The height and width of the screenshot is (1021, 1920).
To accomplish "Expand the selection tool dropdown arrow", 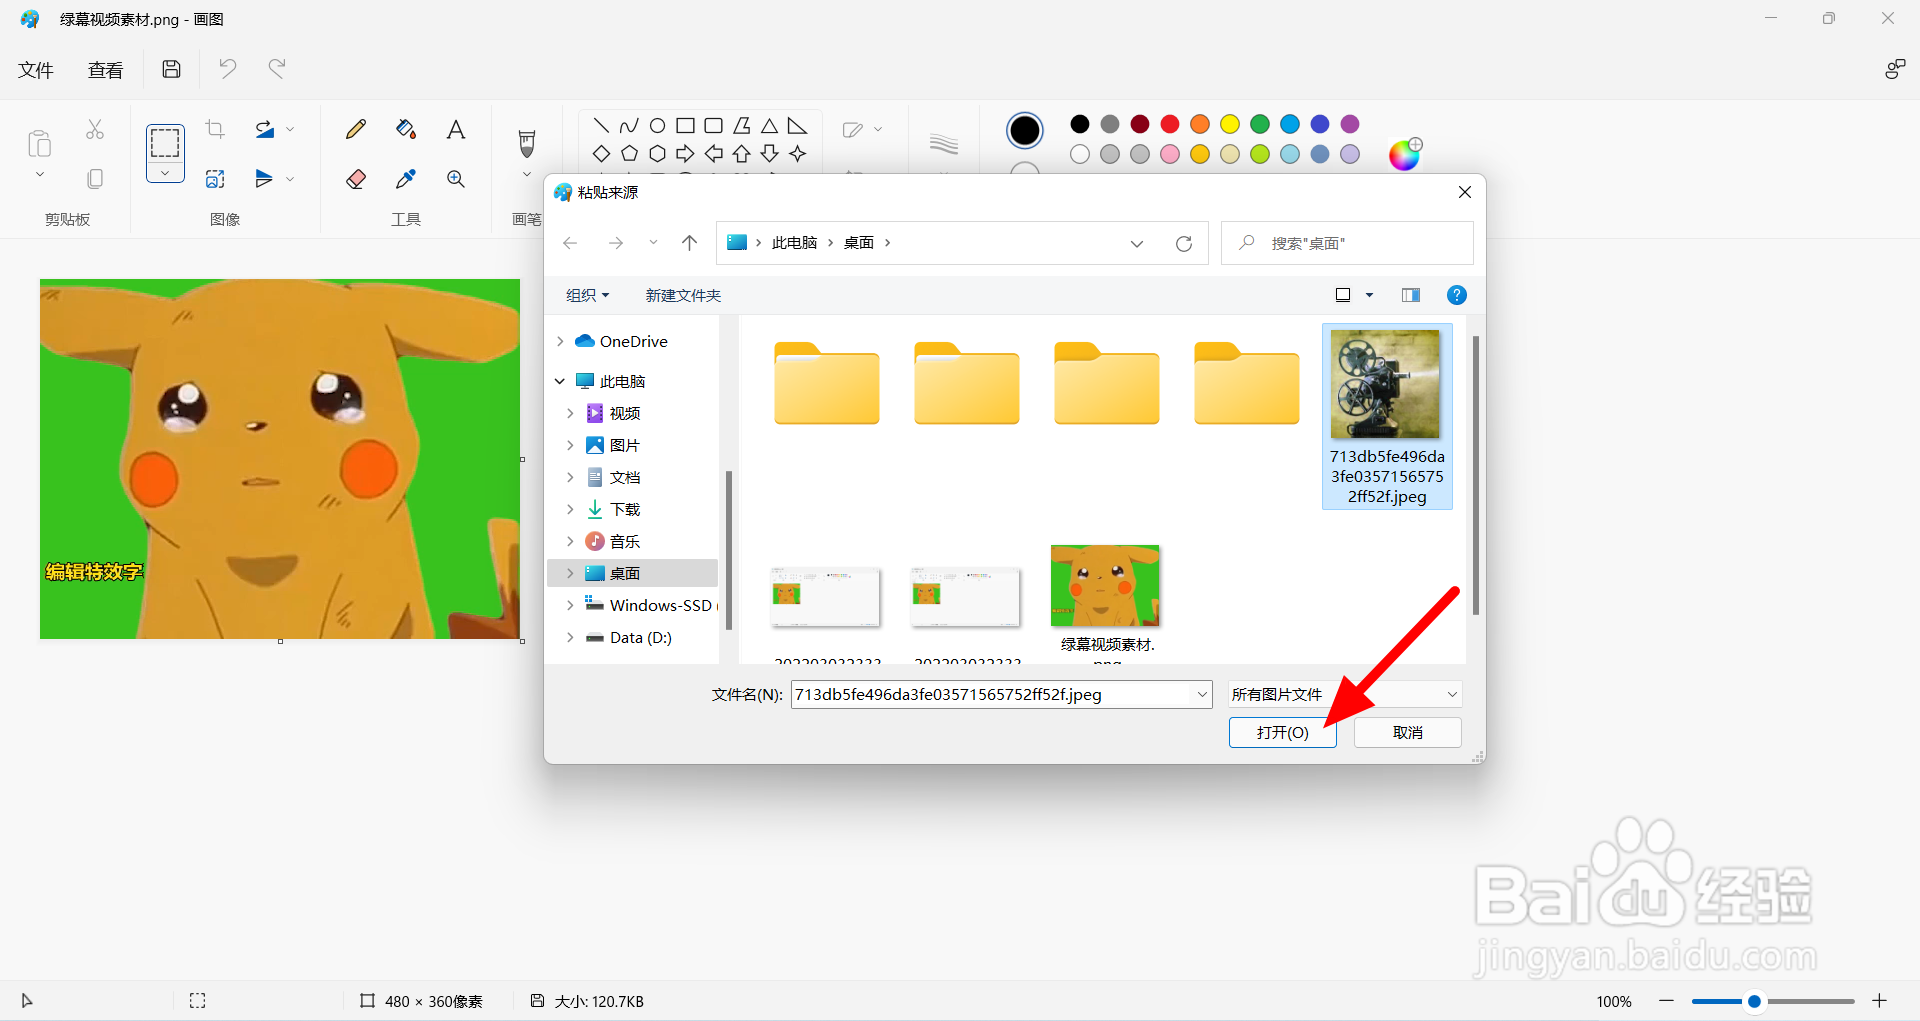I will pyautogui.click(x=165, y=173).
